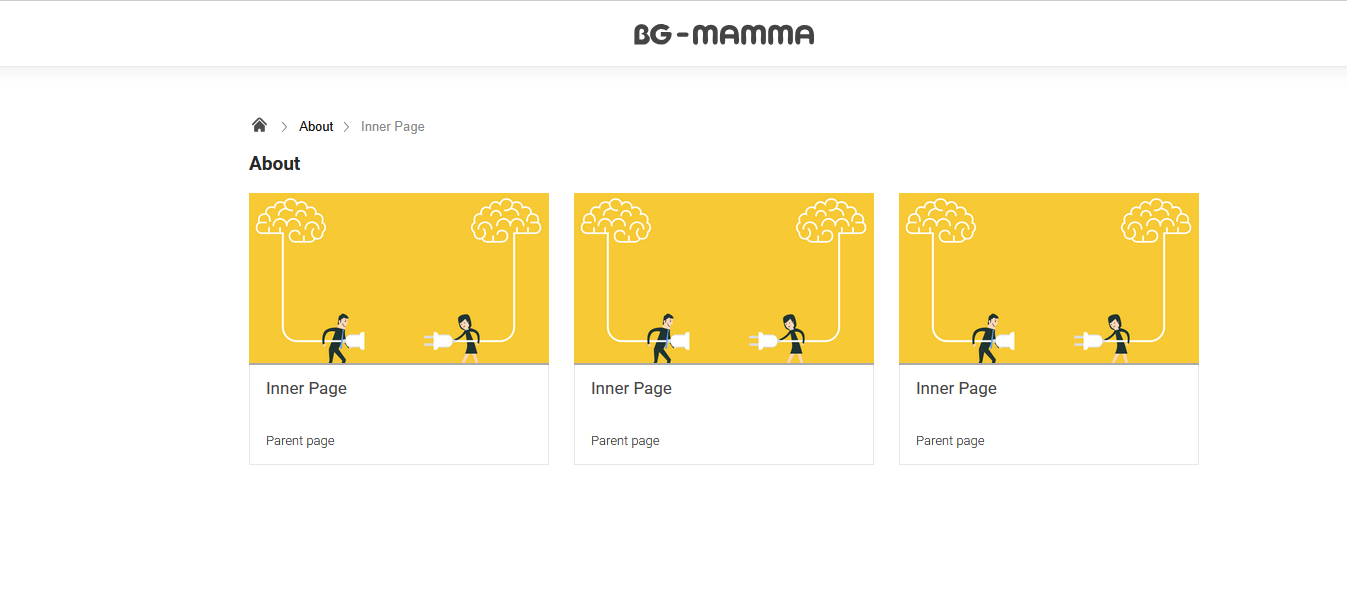
Task: Click Parent page text in third card
Action: coord(950,441)
